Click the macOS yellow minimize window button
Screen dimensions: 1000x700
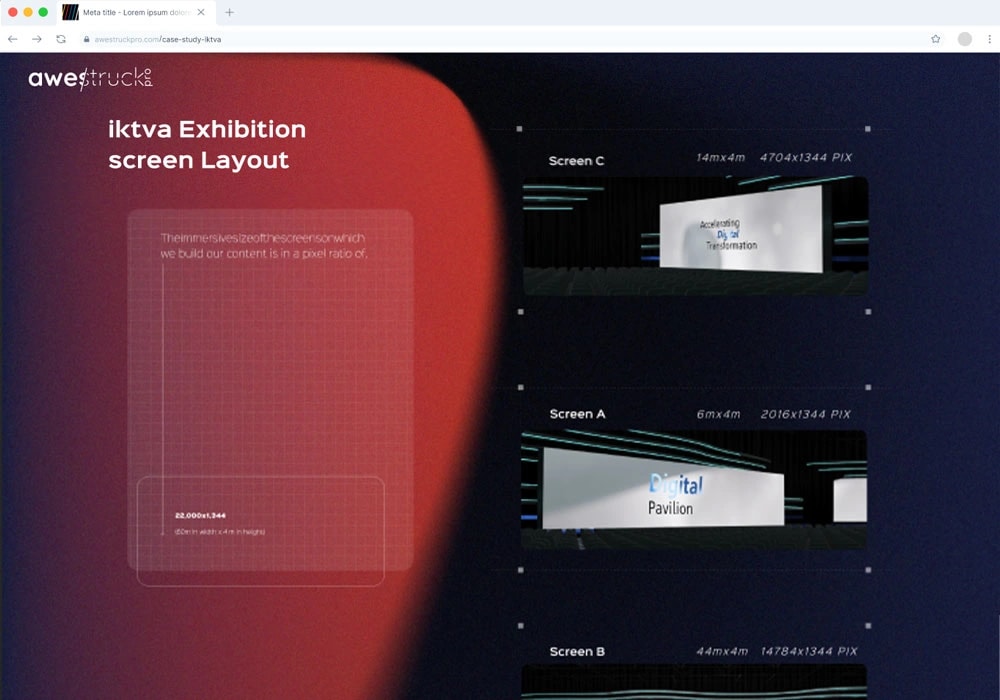tap(27, 12)
